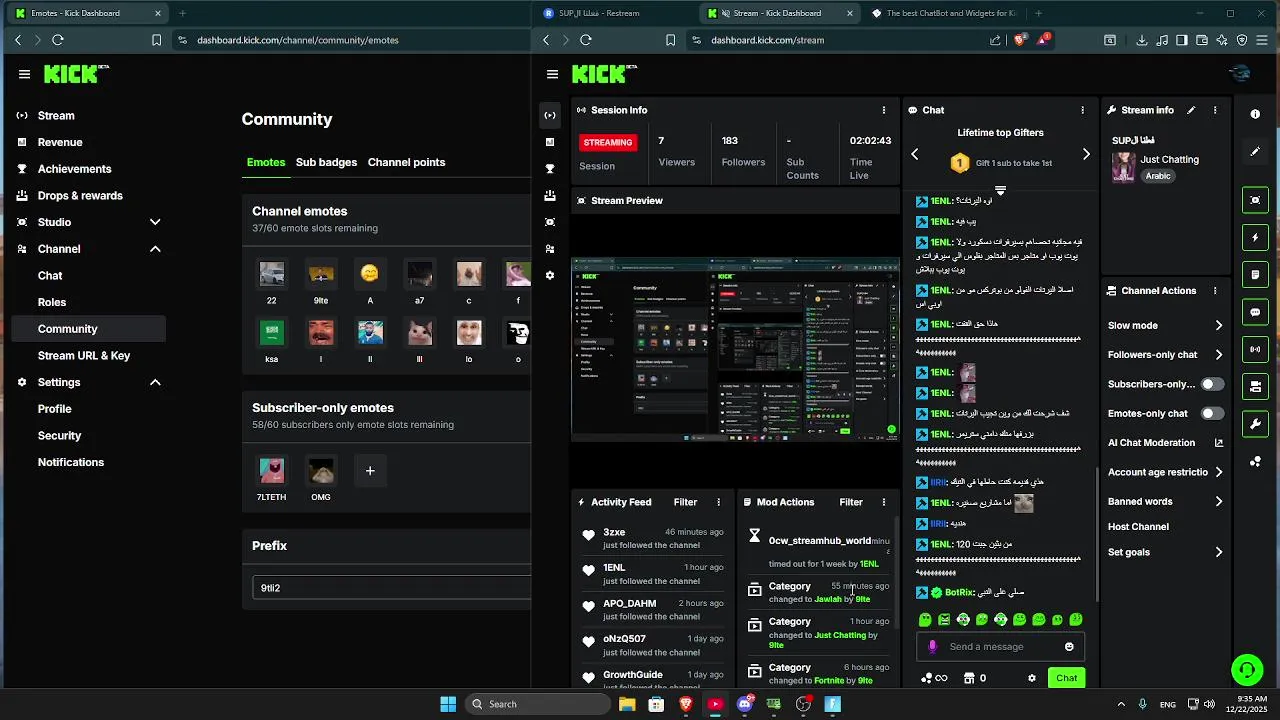1280x720 pixels.
Task: Click the Host Channel action
Action: click(1138, 527)
